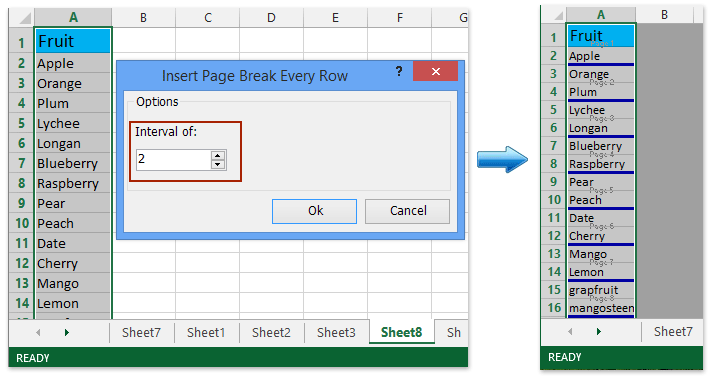Click the Cherry cell in left worksheet

pos(73,263)
